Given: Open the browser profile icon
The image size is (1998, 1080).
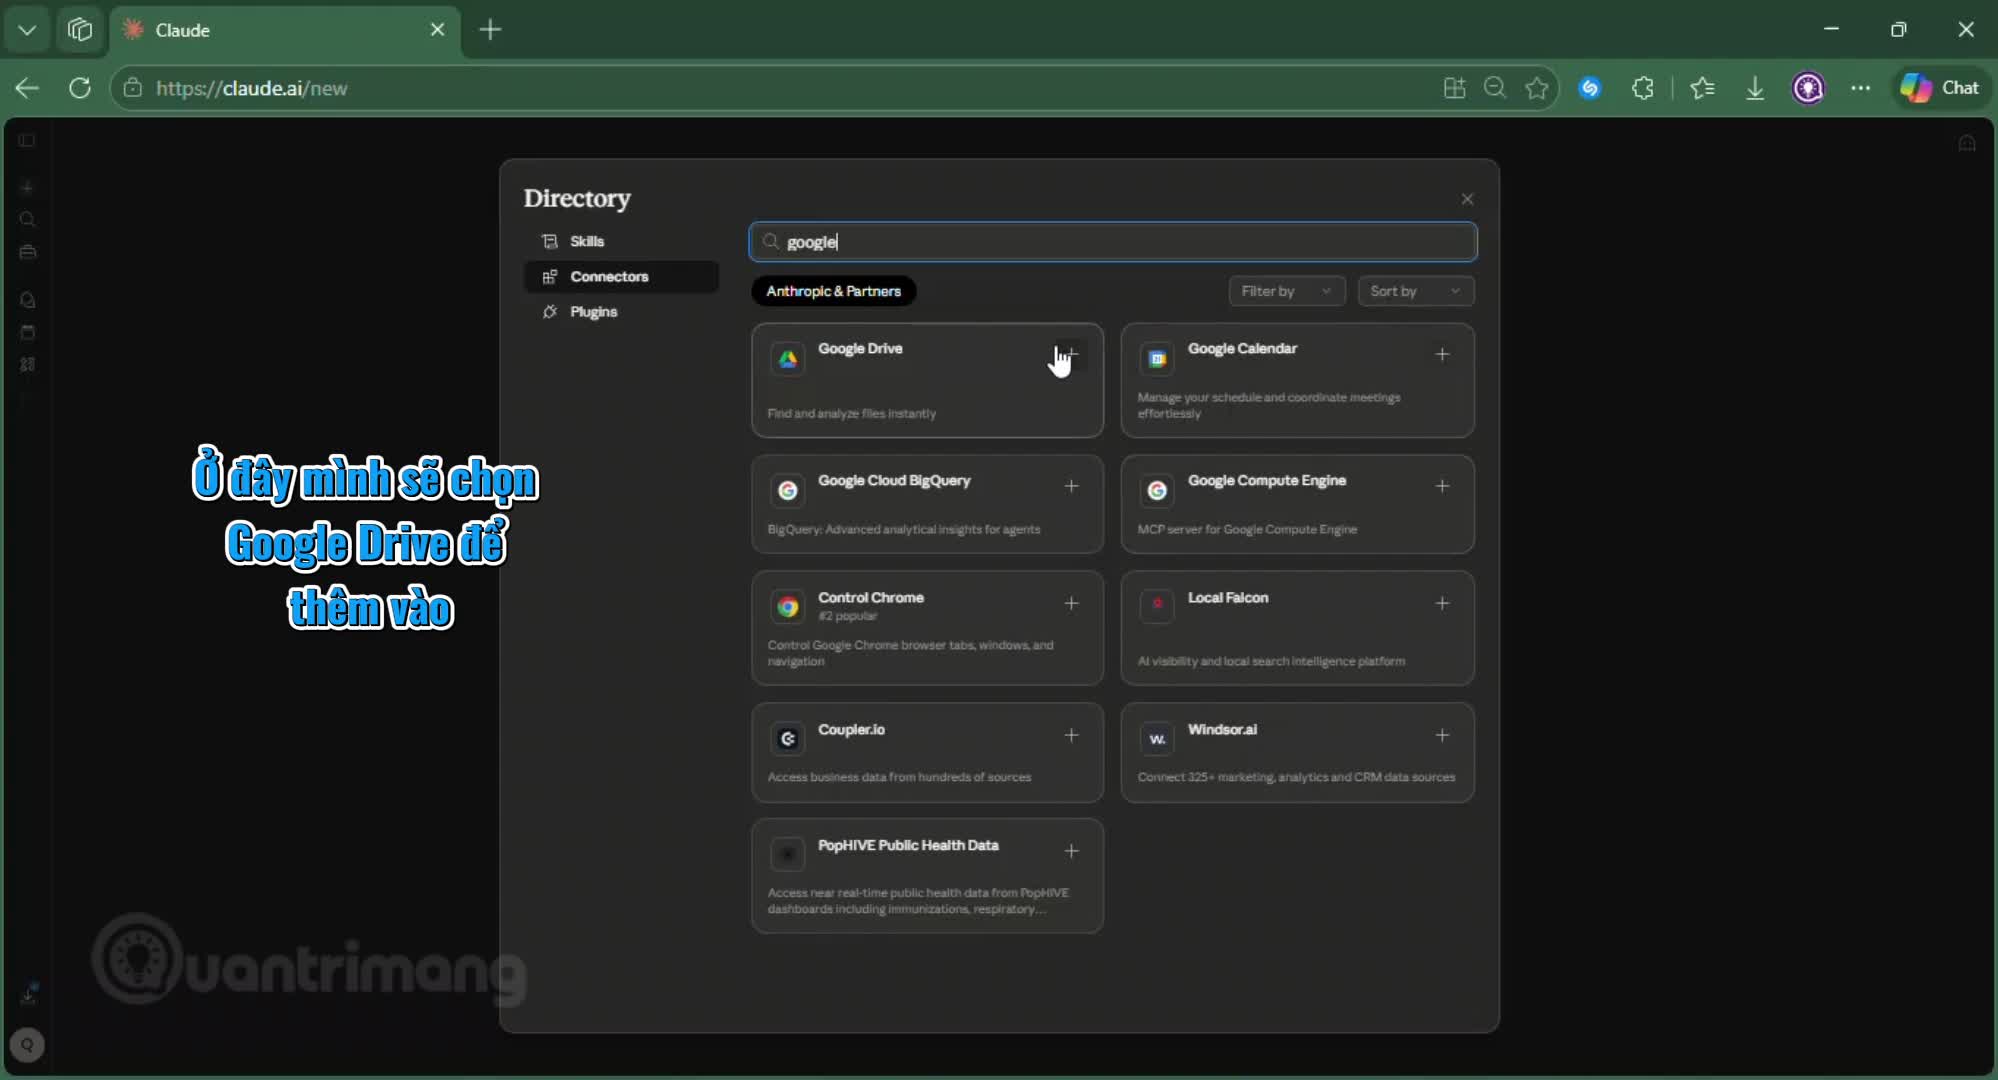Looking at the screenshot, I should 1808,88.
